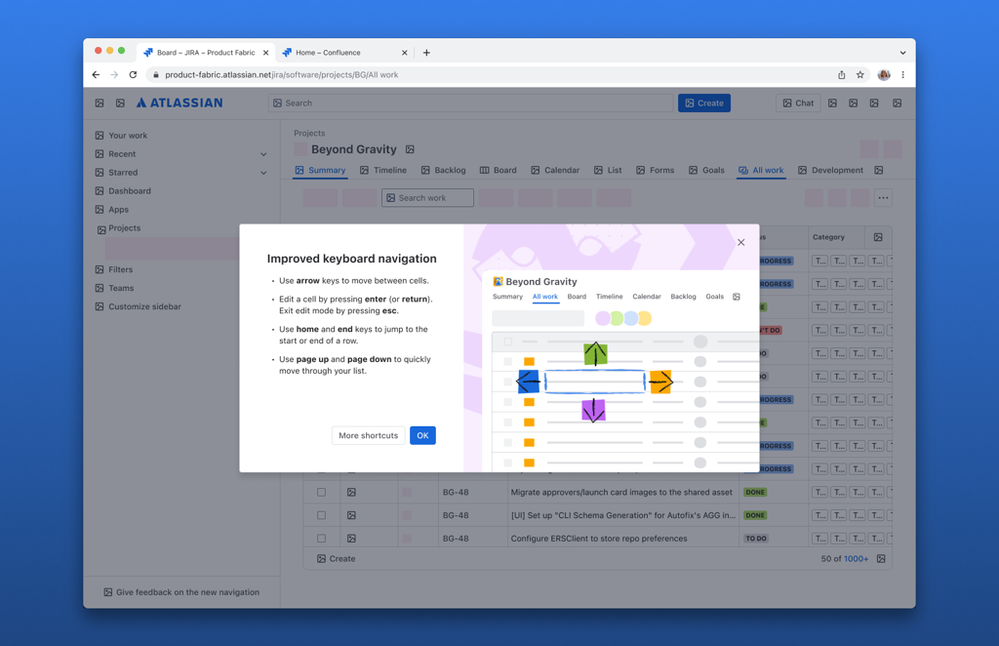Image resolution: width=999 pixels, height=646 pixels.
Task: Open Apps from the sidebar
Action: pos(112,209)
